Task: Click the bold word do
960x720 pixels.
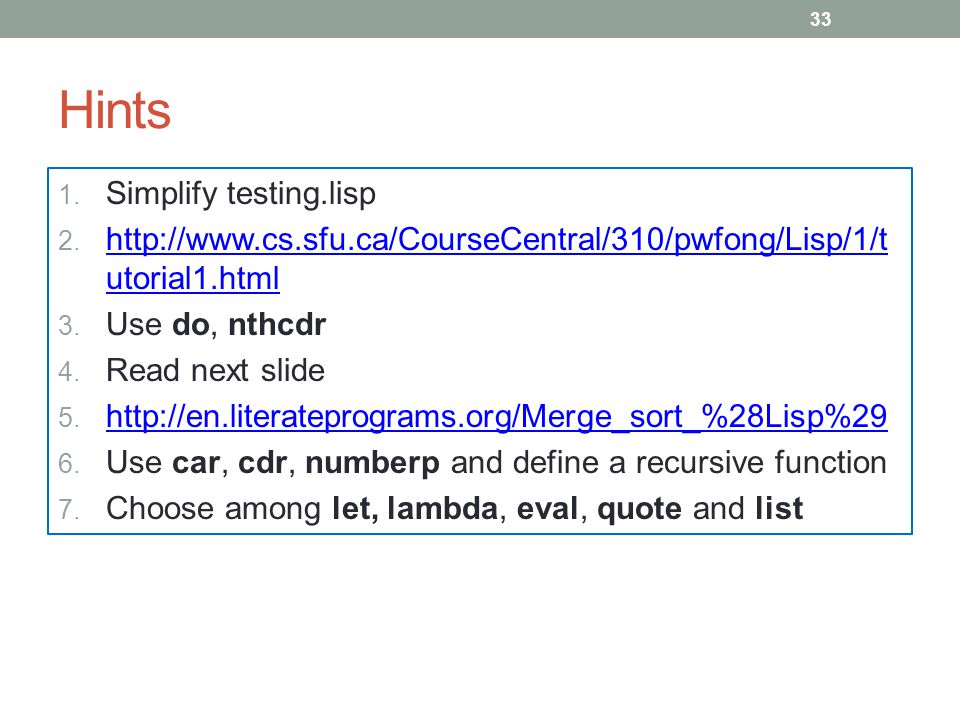Action: click(191, 324)
